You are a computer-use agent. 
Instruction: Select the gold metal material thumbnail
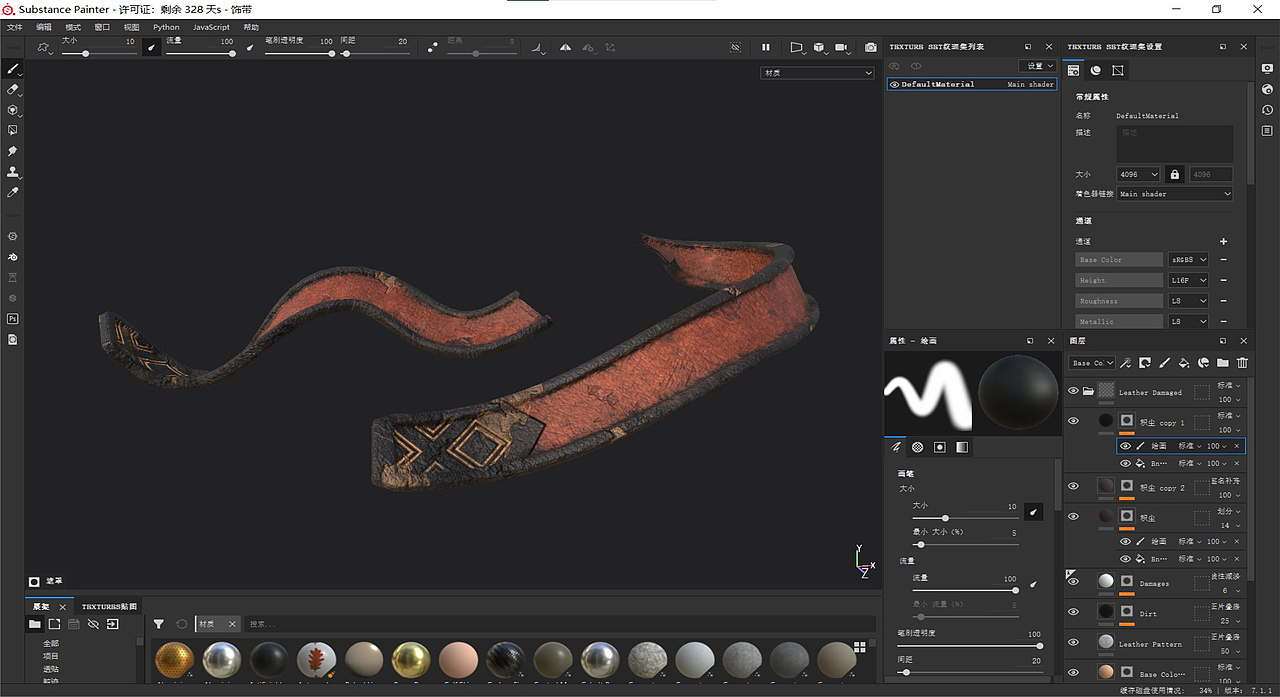[410, 661]
